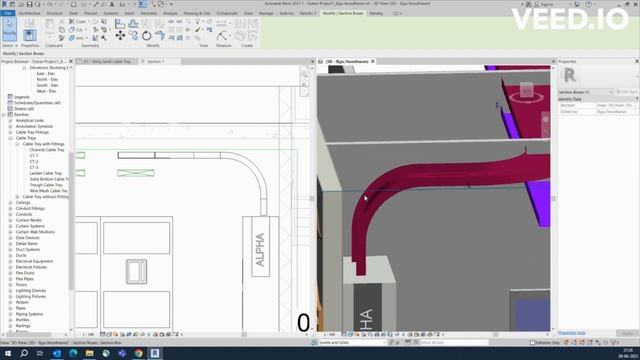Click the Windows clock in system tray

[628, 353]
